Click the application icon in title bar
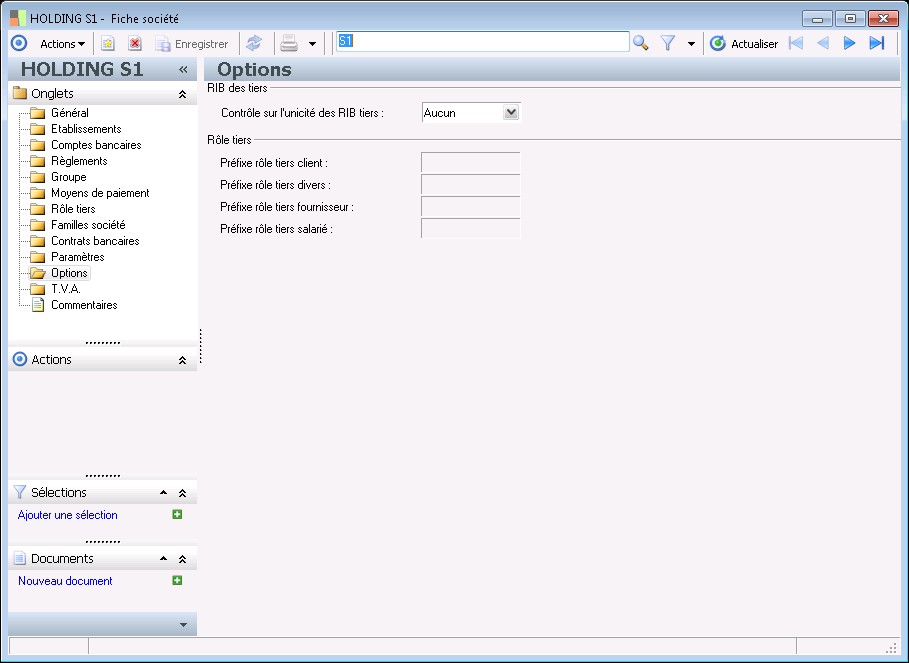 (17, 18)
